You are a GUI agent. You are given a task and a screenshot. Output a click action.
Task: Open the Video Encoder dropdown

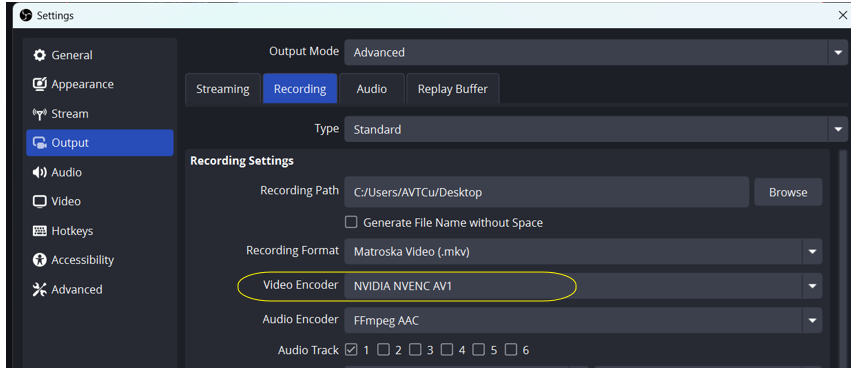pyautogui.click(x=583, y=286)
